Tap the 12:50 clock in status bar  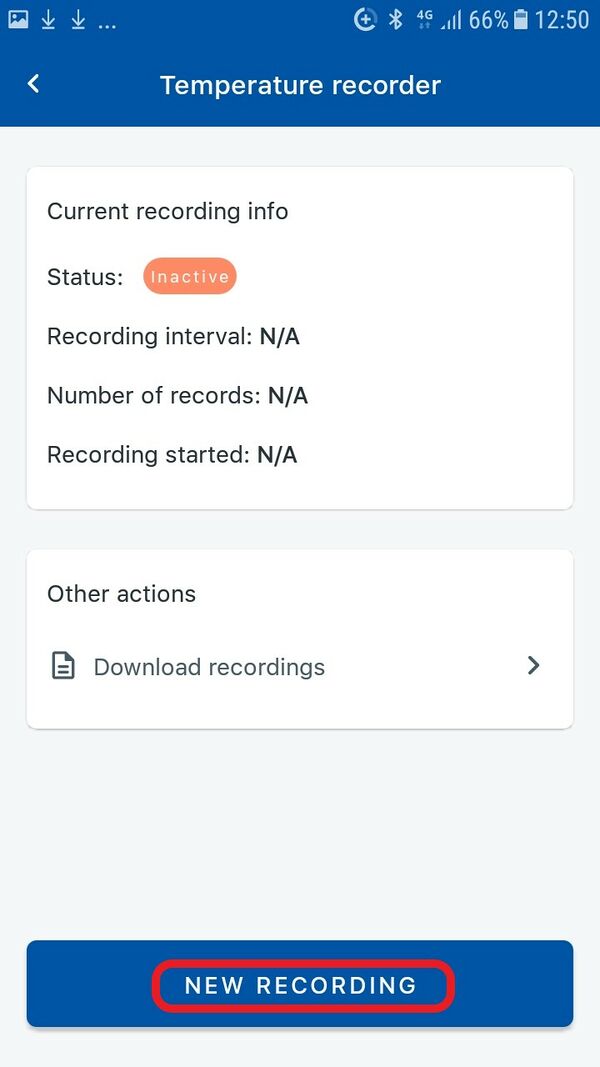(562, 19)
